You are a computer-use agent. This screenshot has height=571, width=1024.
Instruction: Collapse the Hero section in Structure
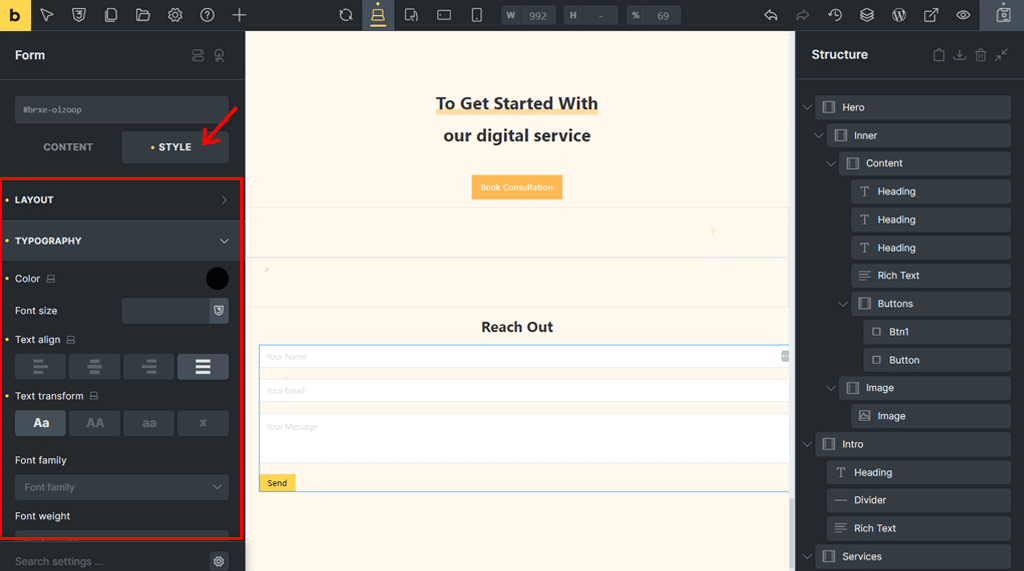tap(807, 107)
